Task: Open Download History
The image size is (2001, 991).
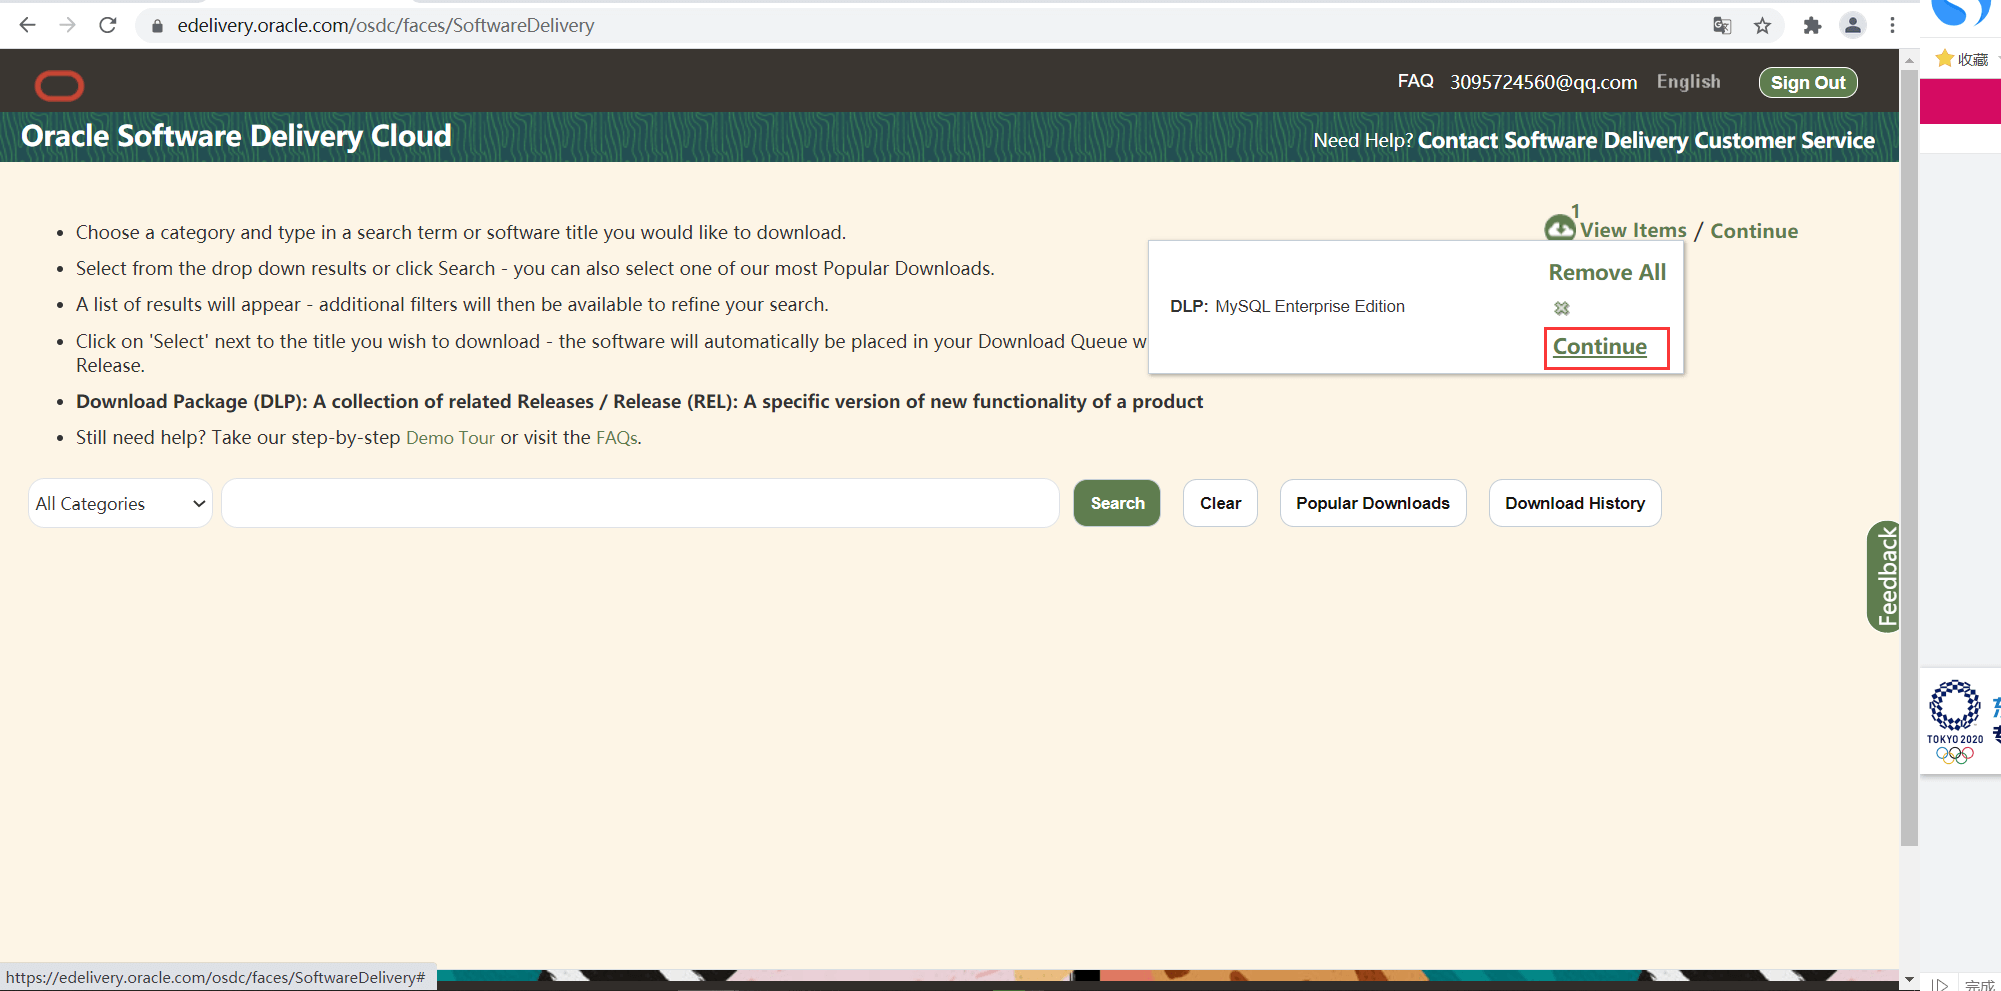Action: pos(1575,503)
